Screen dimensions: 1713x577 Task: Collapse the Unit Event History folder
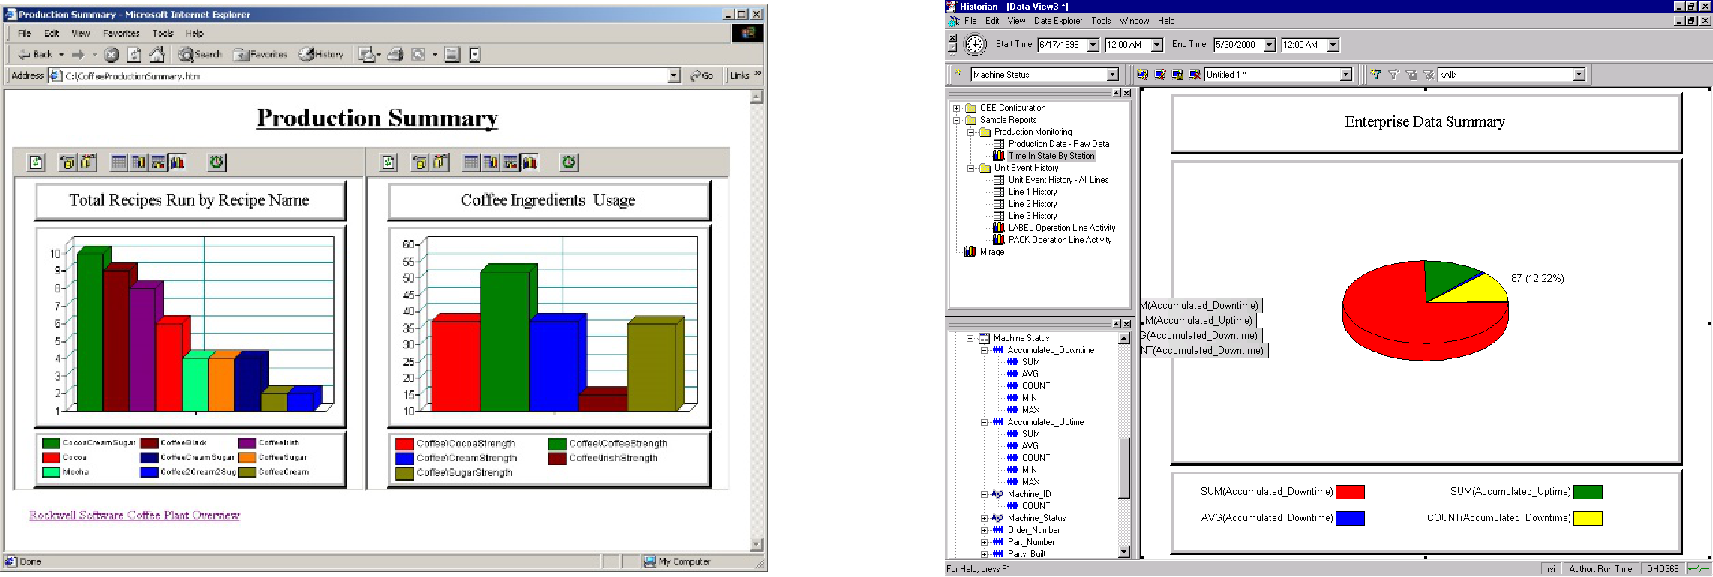970,168
